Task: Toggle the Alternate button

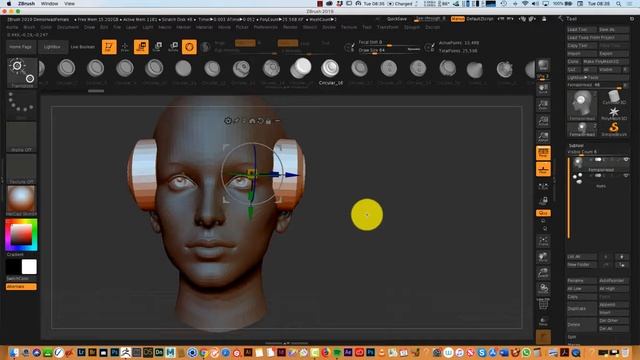Action: (21, 287)
